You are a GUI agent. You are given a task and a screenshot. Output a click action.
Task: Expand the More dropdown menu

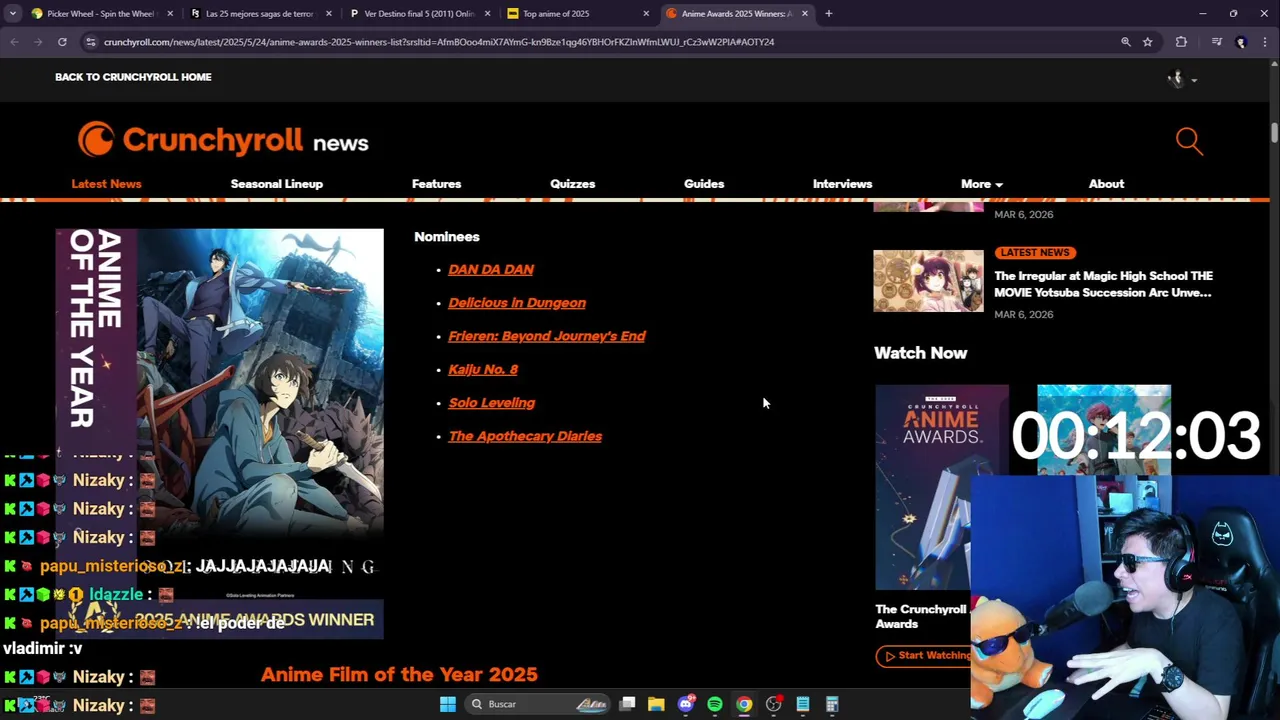(981, 184)
